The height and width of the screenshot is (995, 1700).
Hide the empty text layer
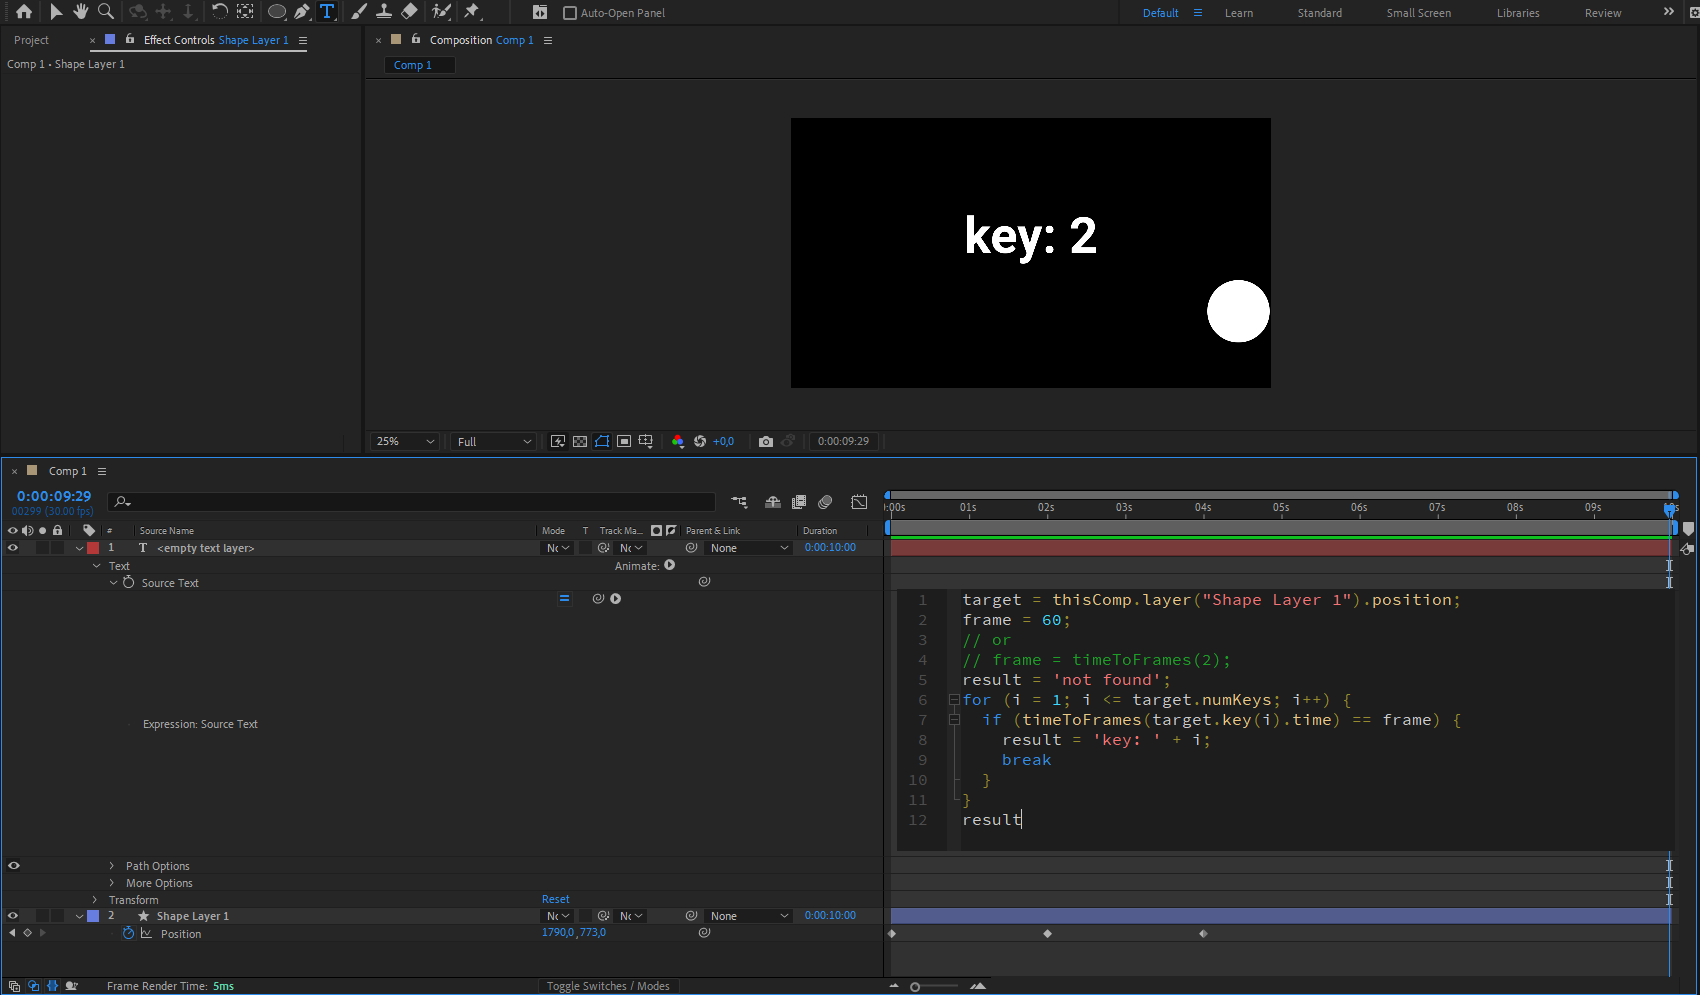coord(13,547)
